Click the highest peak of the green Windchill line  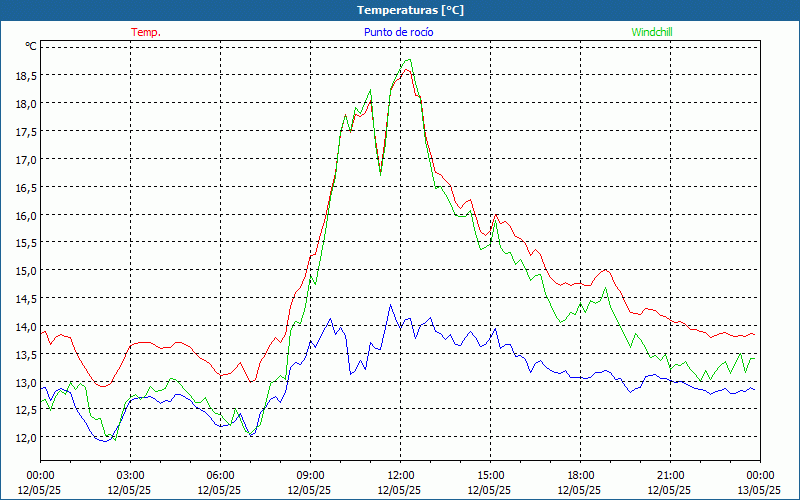(x=408, y=59)
